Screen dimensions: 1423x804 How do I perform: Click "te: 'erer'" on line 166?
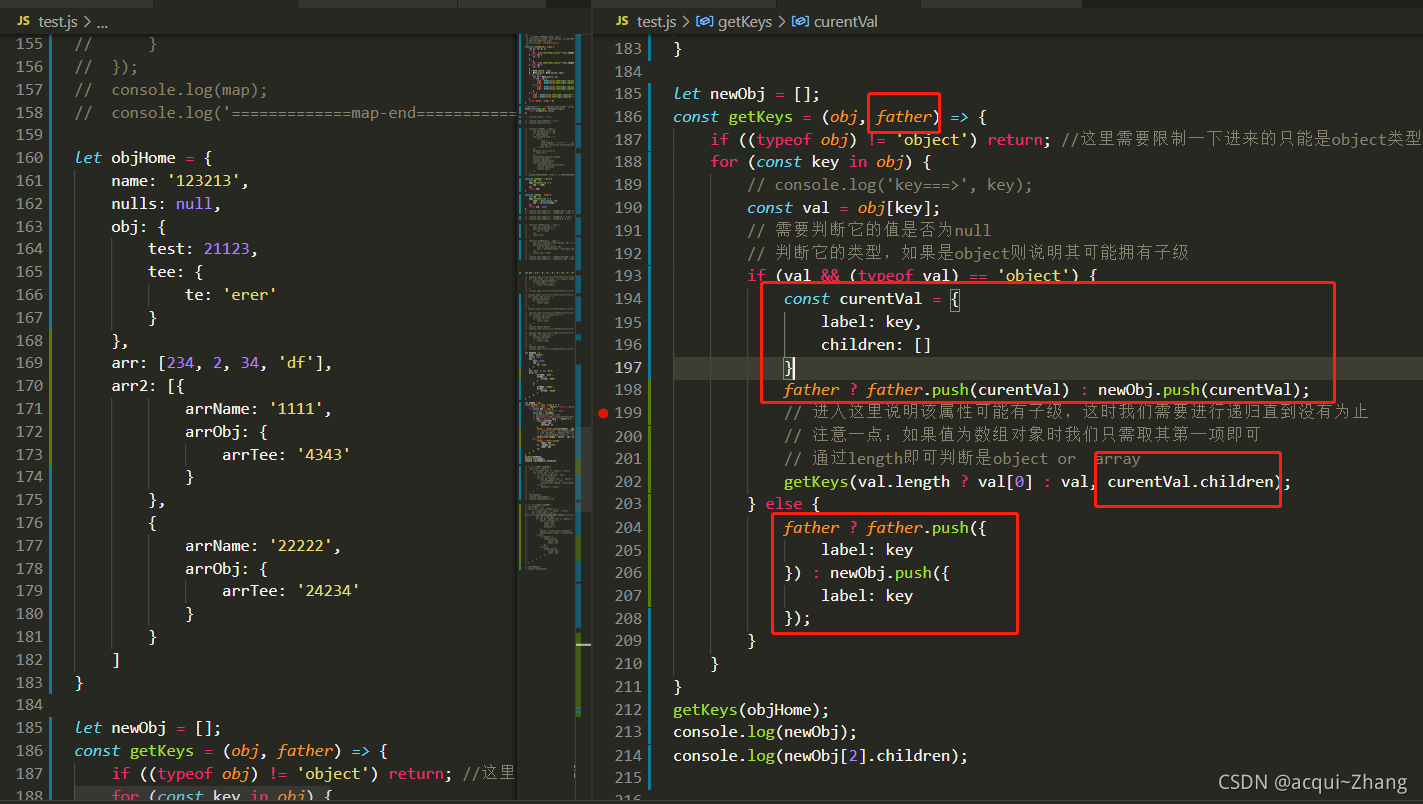(230, 295)
